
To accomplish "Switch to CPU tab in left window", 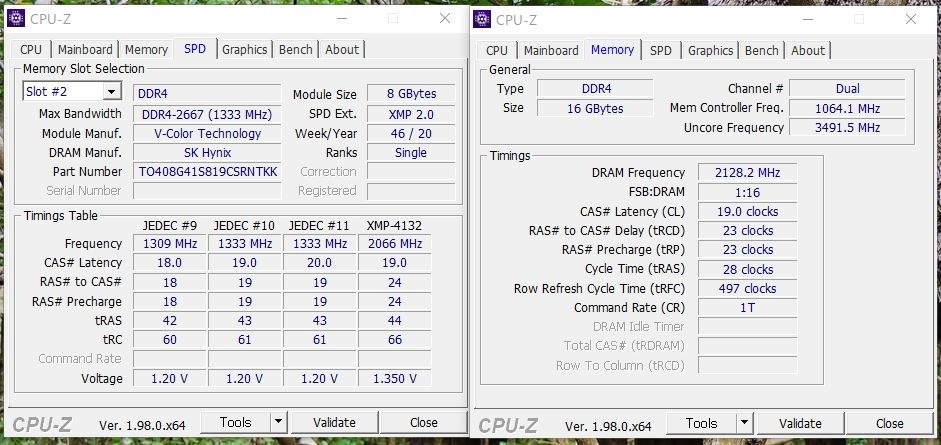I will (x=31, y=50).
